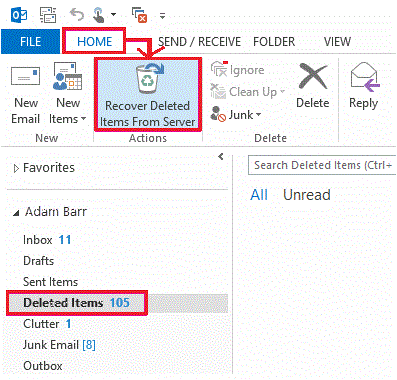This screenshot has height=380, width=397.
Task: Click the Undo arrow icon
Action: coord(77,15)
